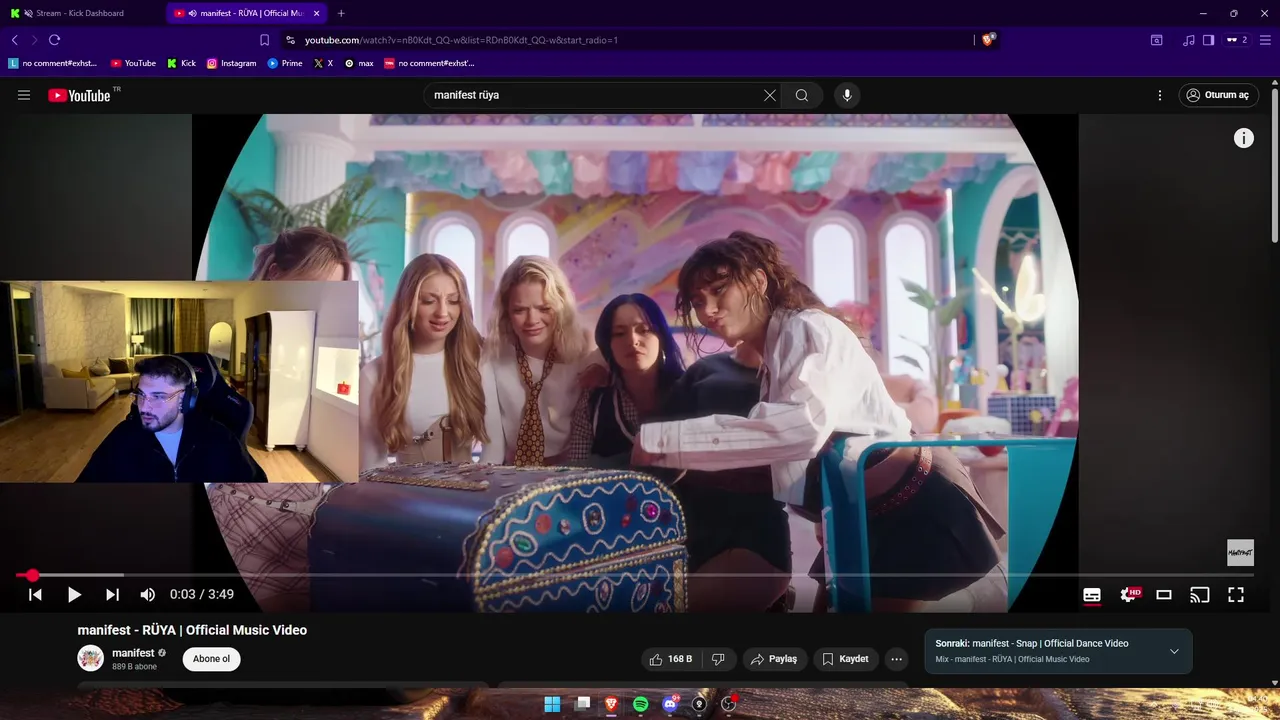The width and height of the screenshot is (1280, 720).
Task: Click the youtube.com address bar URL
Action: 461,40
